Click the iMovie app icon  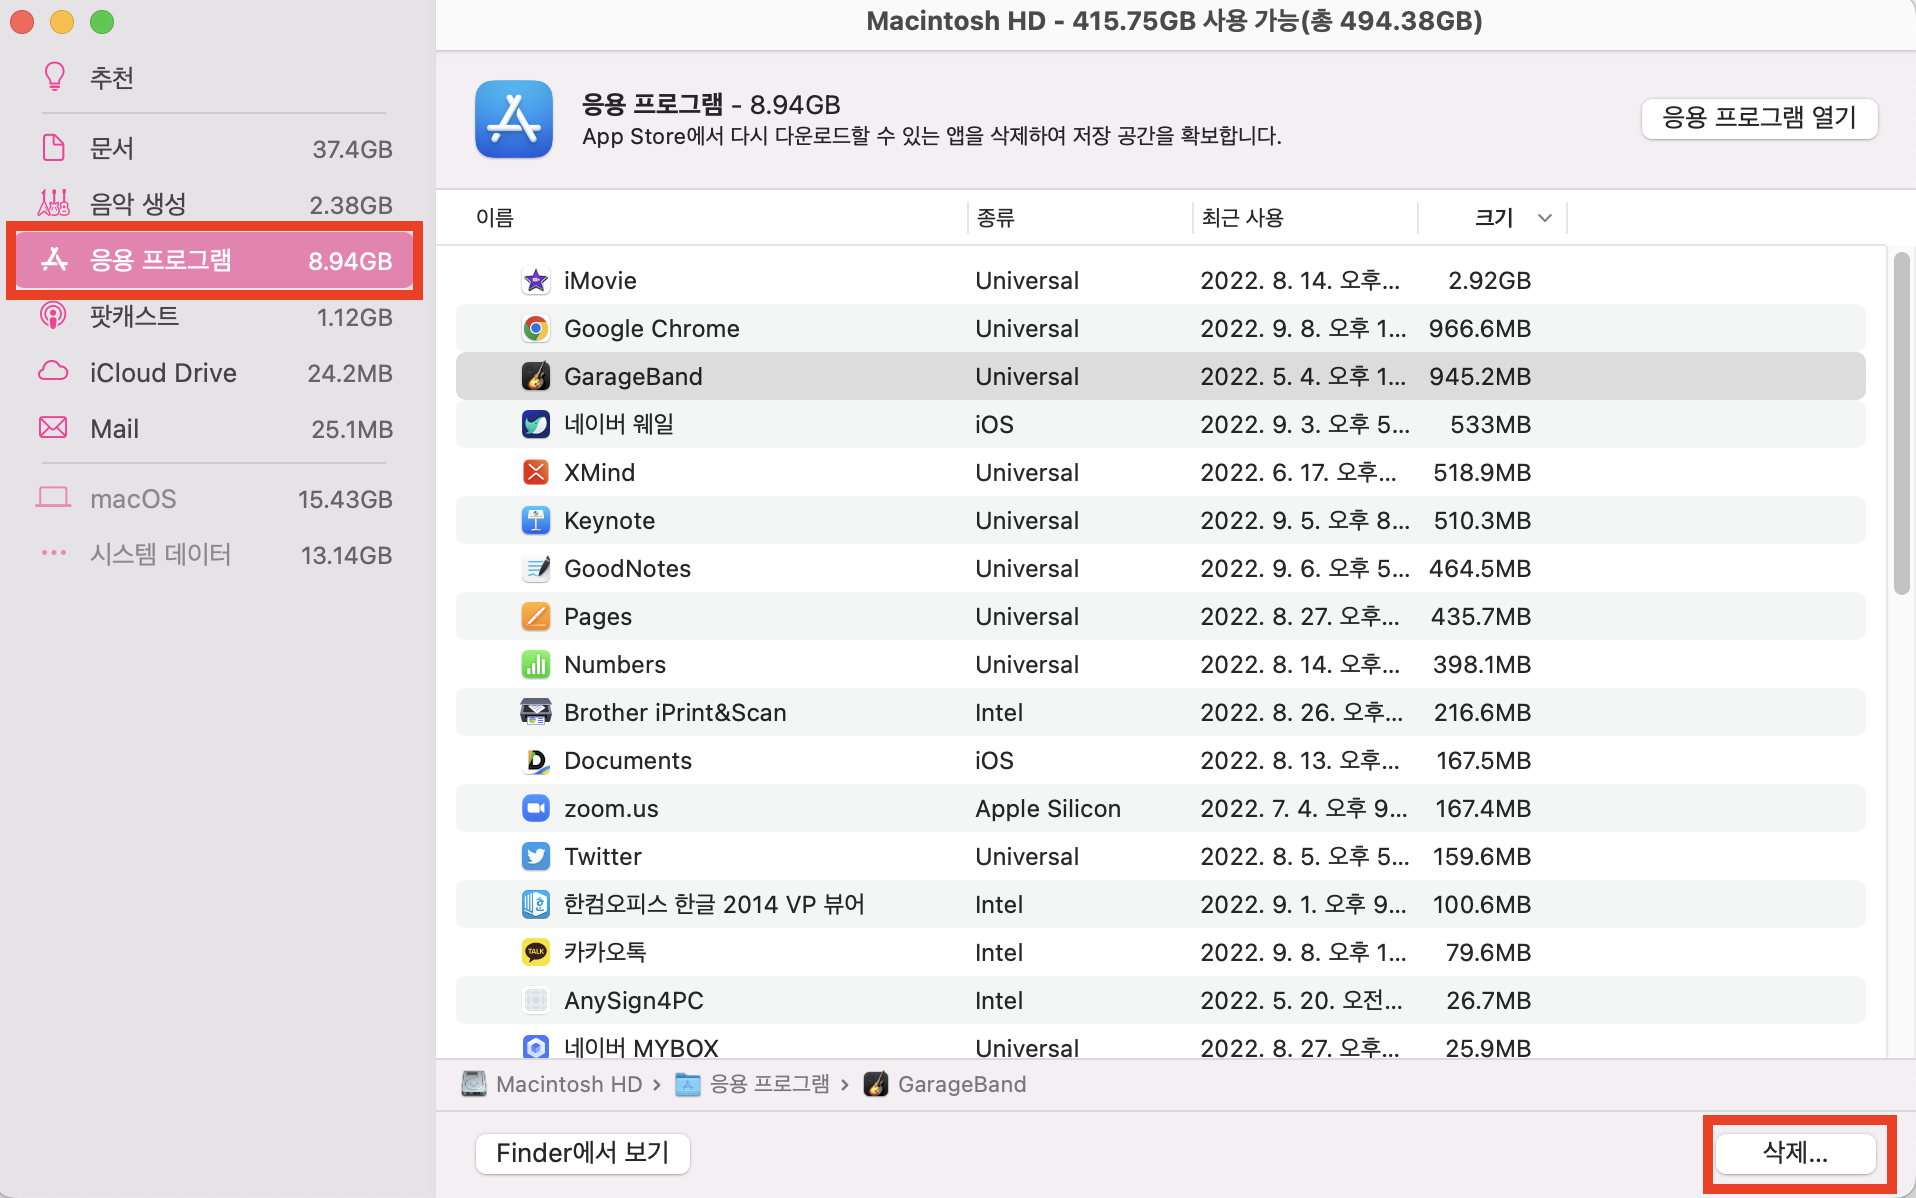[x=536, y=281]
